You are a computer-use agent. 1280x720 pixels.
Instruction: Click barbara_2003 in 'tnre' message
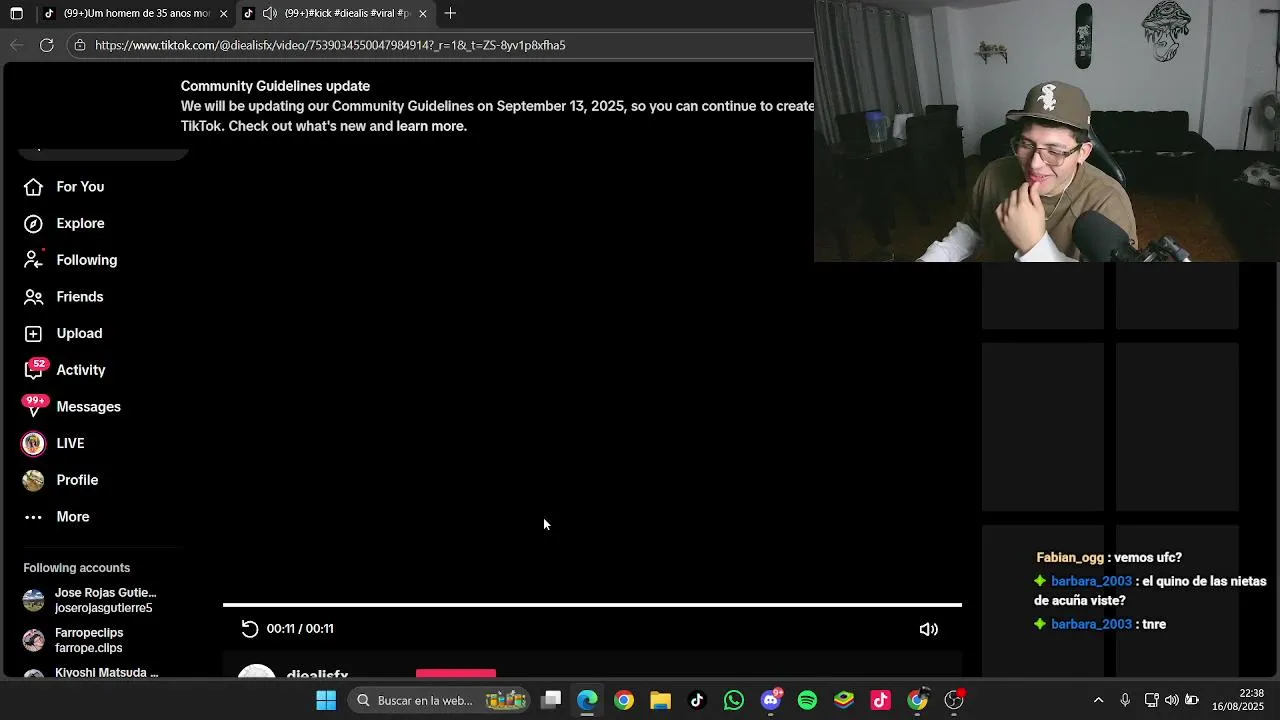coord(1091,624)
